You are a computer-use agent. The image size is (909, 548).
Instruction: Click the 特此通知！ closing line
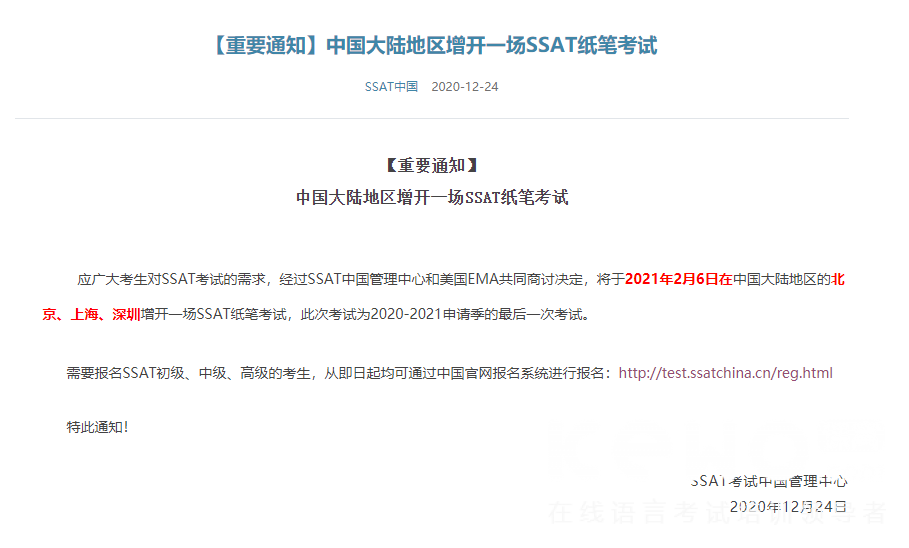coord(98,427)
